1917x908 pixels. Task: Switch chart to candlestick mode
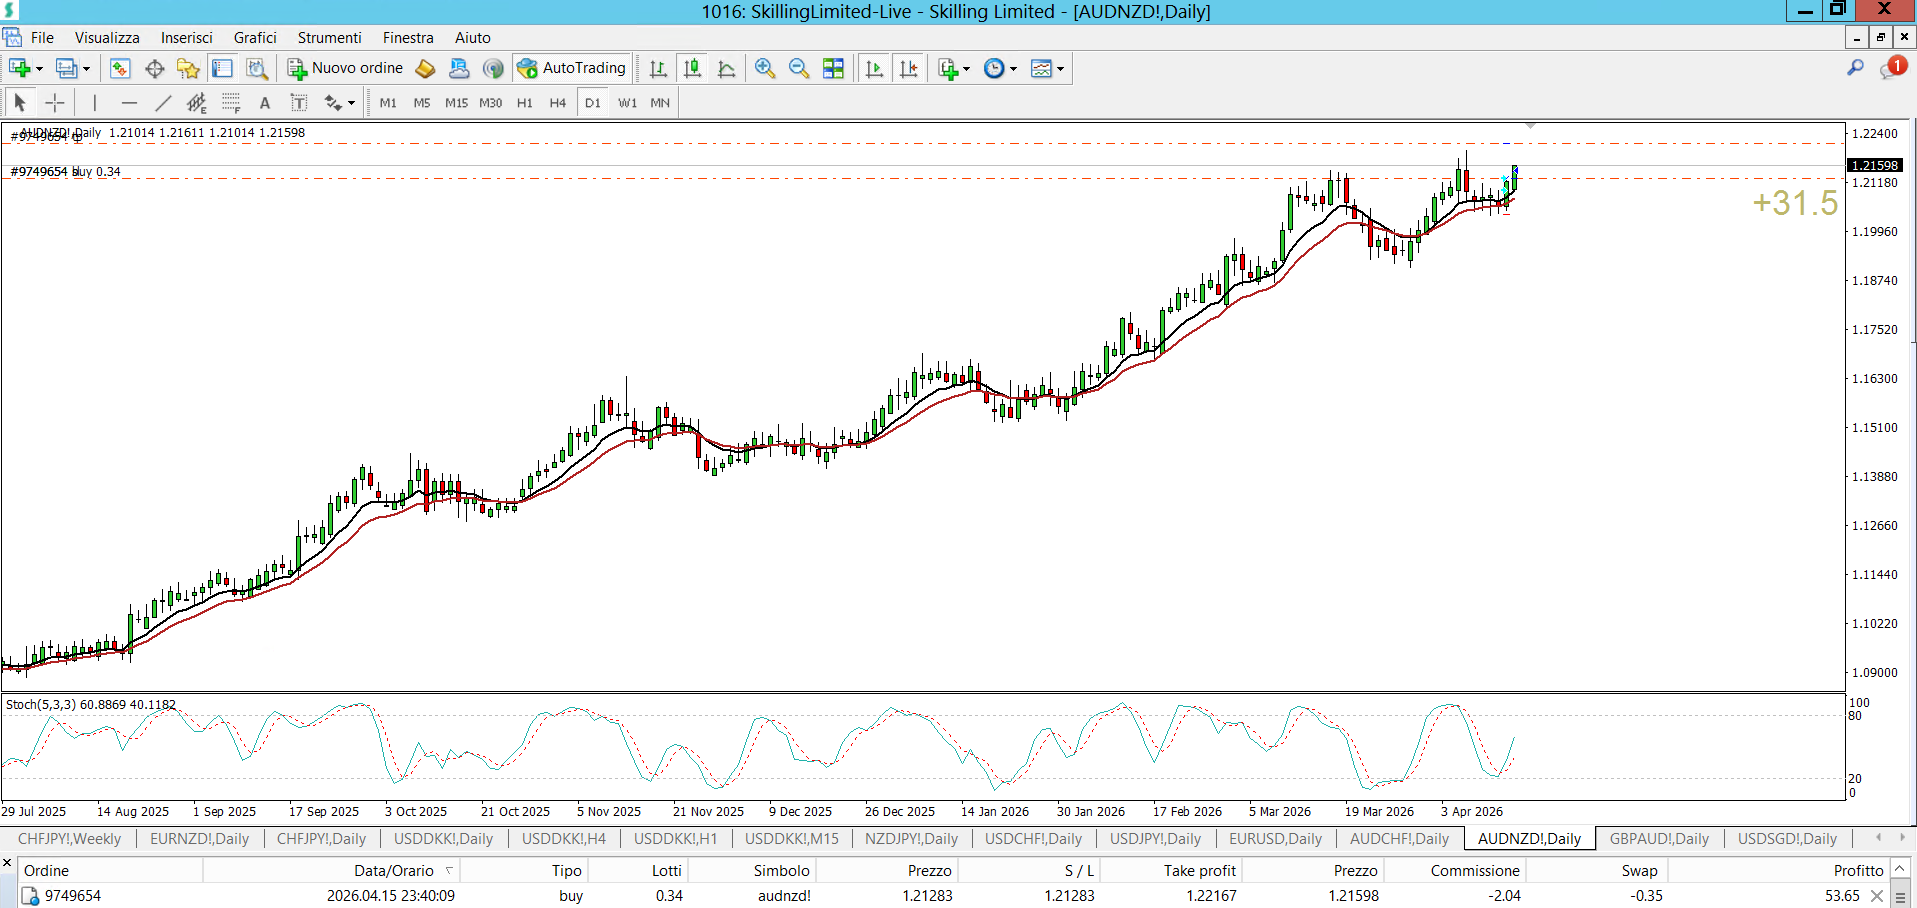tap(692, 68)
